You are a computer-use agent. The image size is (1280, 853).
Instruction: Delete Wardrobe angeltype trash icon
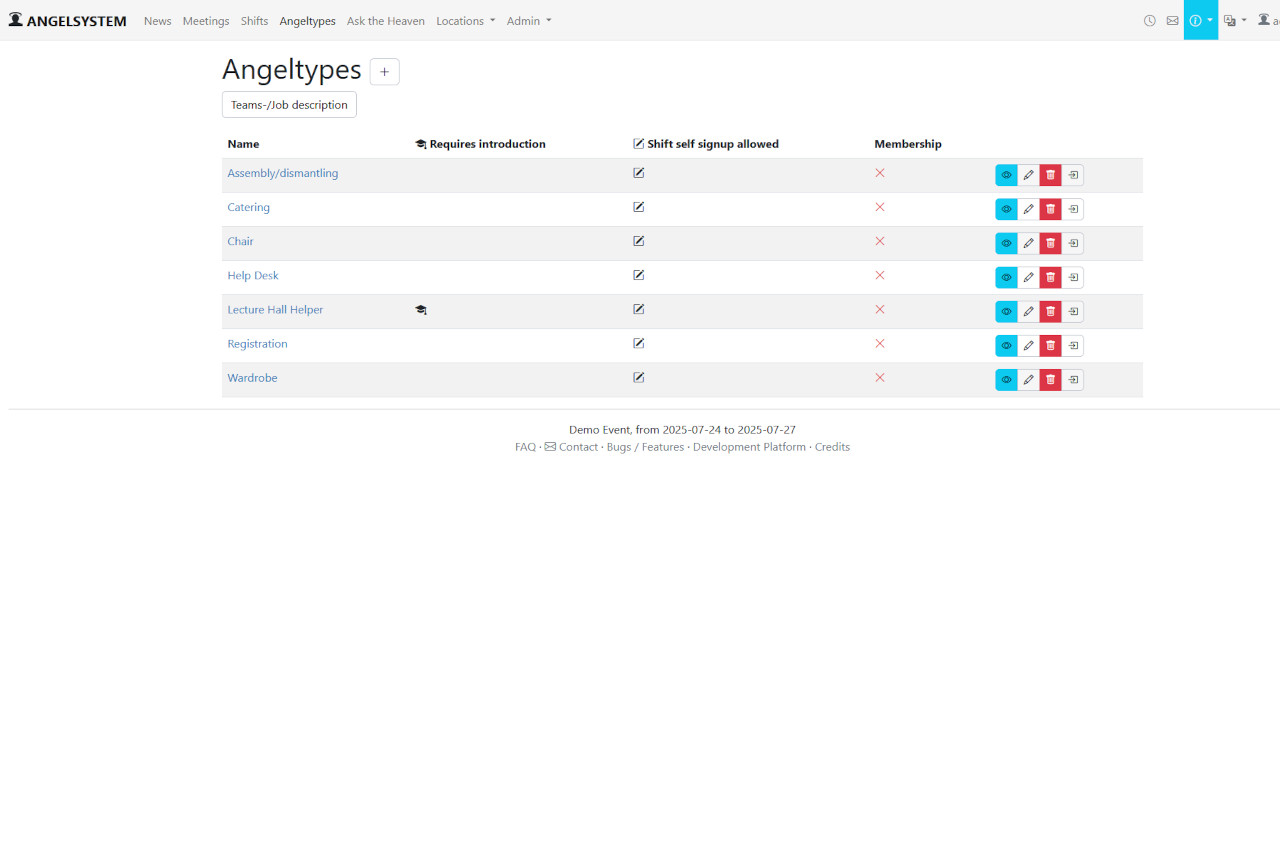click(x=1051, y=379)
